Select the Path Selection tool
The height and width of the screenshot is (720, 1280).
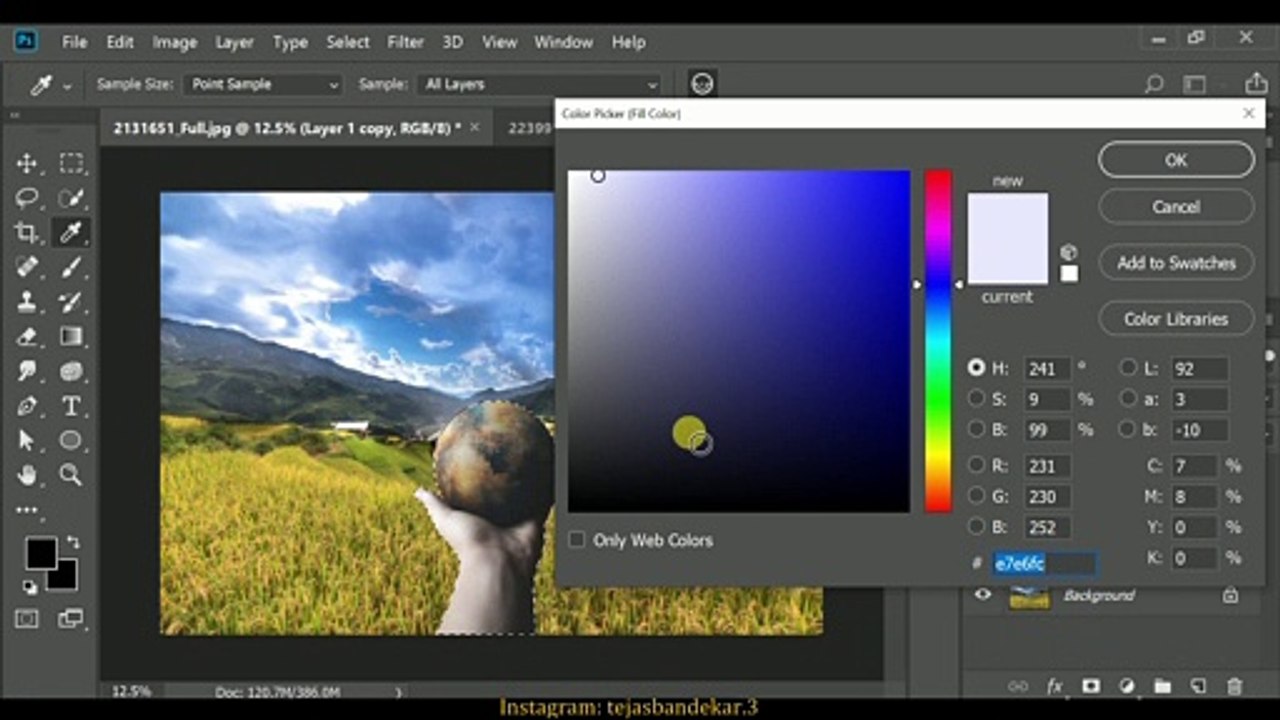[27, 440]
